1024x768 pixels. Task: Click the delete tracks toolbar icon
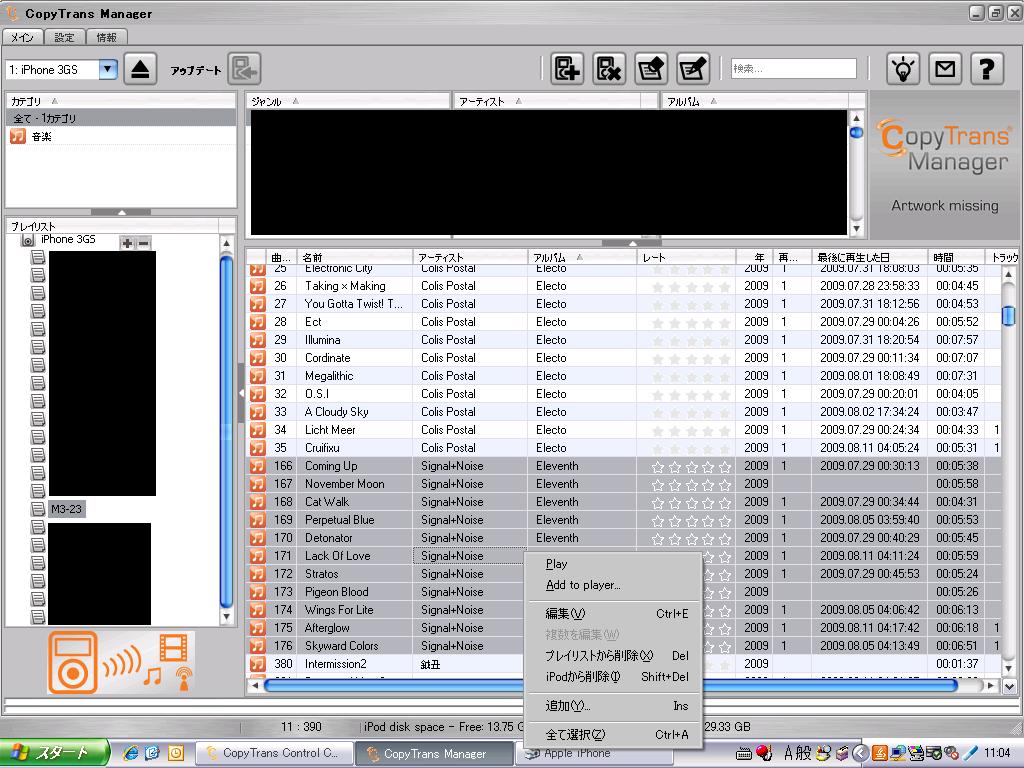tap(609, 69)
